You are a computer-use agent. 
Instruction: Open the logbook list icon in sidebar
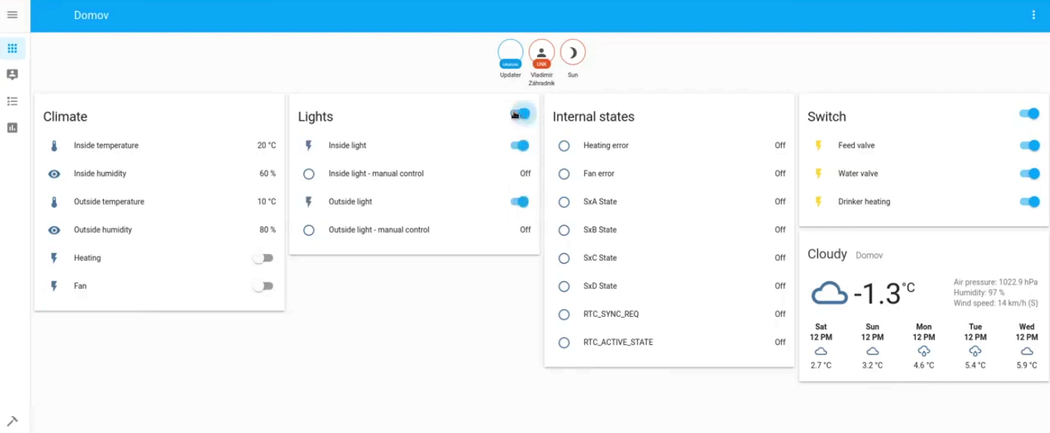point(12,101)
